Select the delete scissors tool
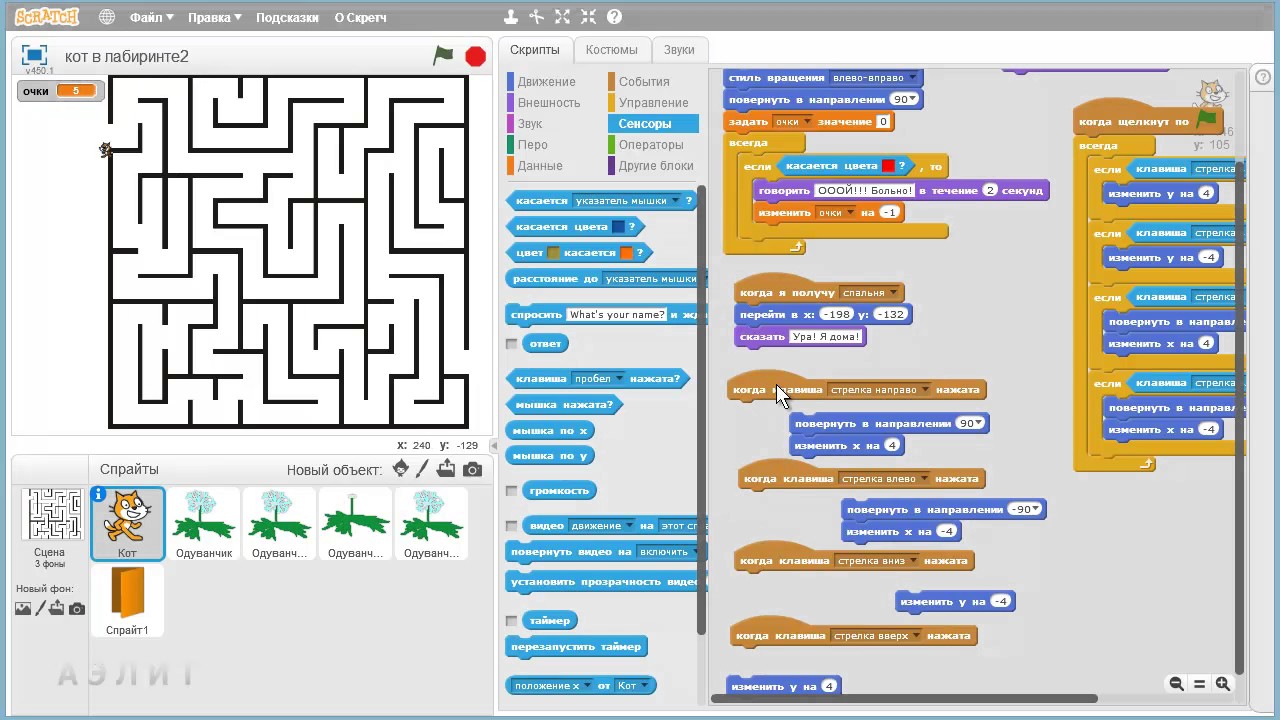Image resolution: width=1280 pixels, height=720 pixels. tap(537, 17)
